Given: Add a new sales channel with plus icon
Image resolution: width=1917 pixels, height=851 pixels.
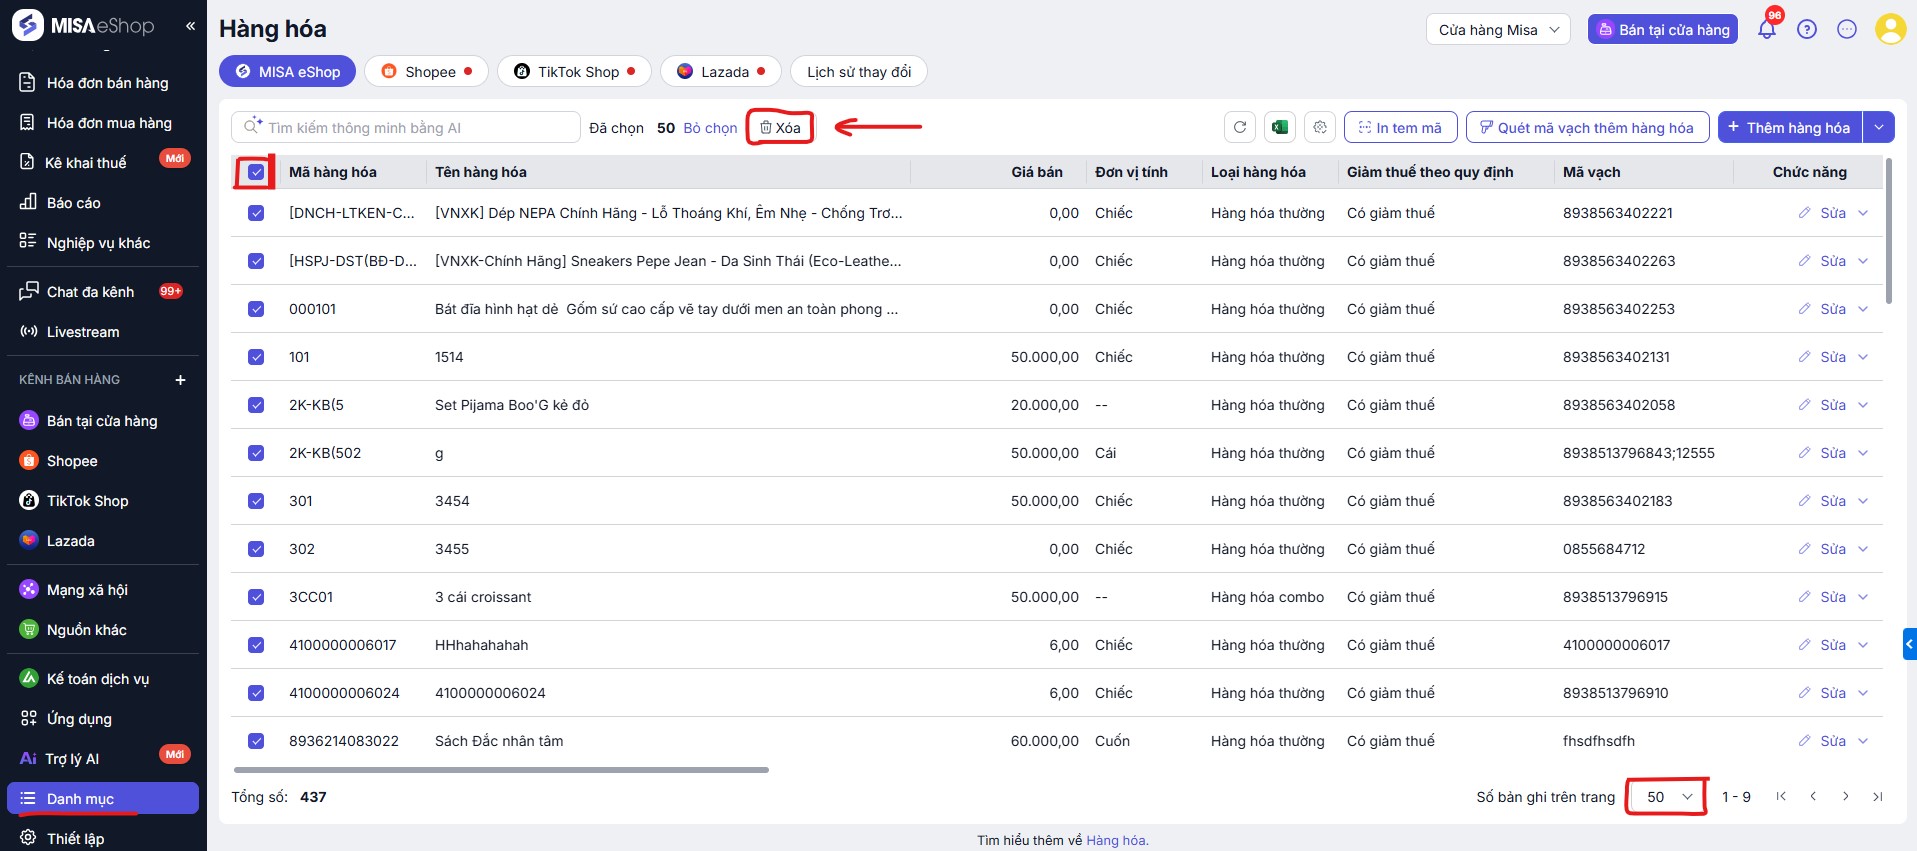Looking at the screenshot, I should (181, 380).
